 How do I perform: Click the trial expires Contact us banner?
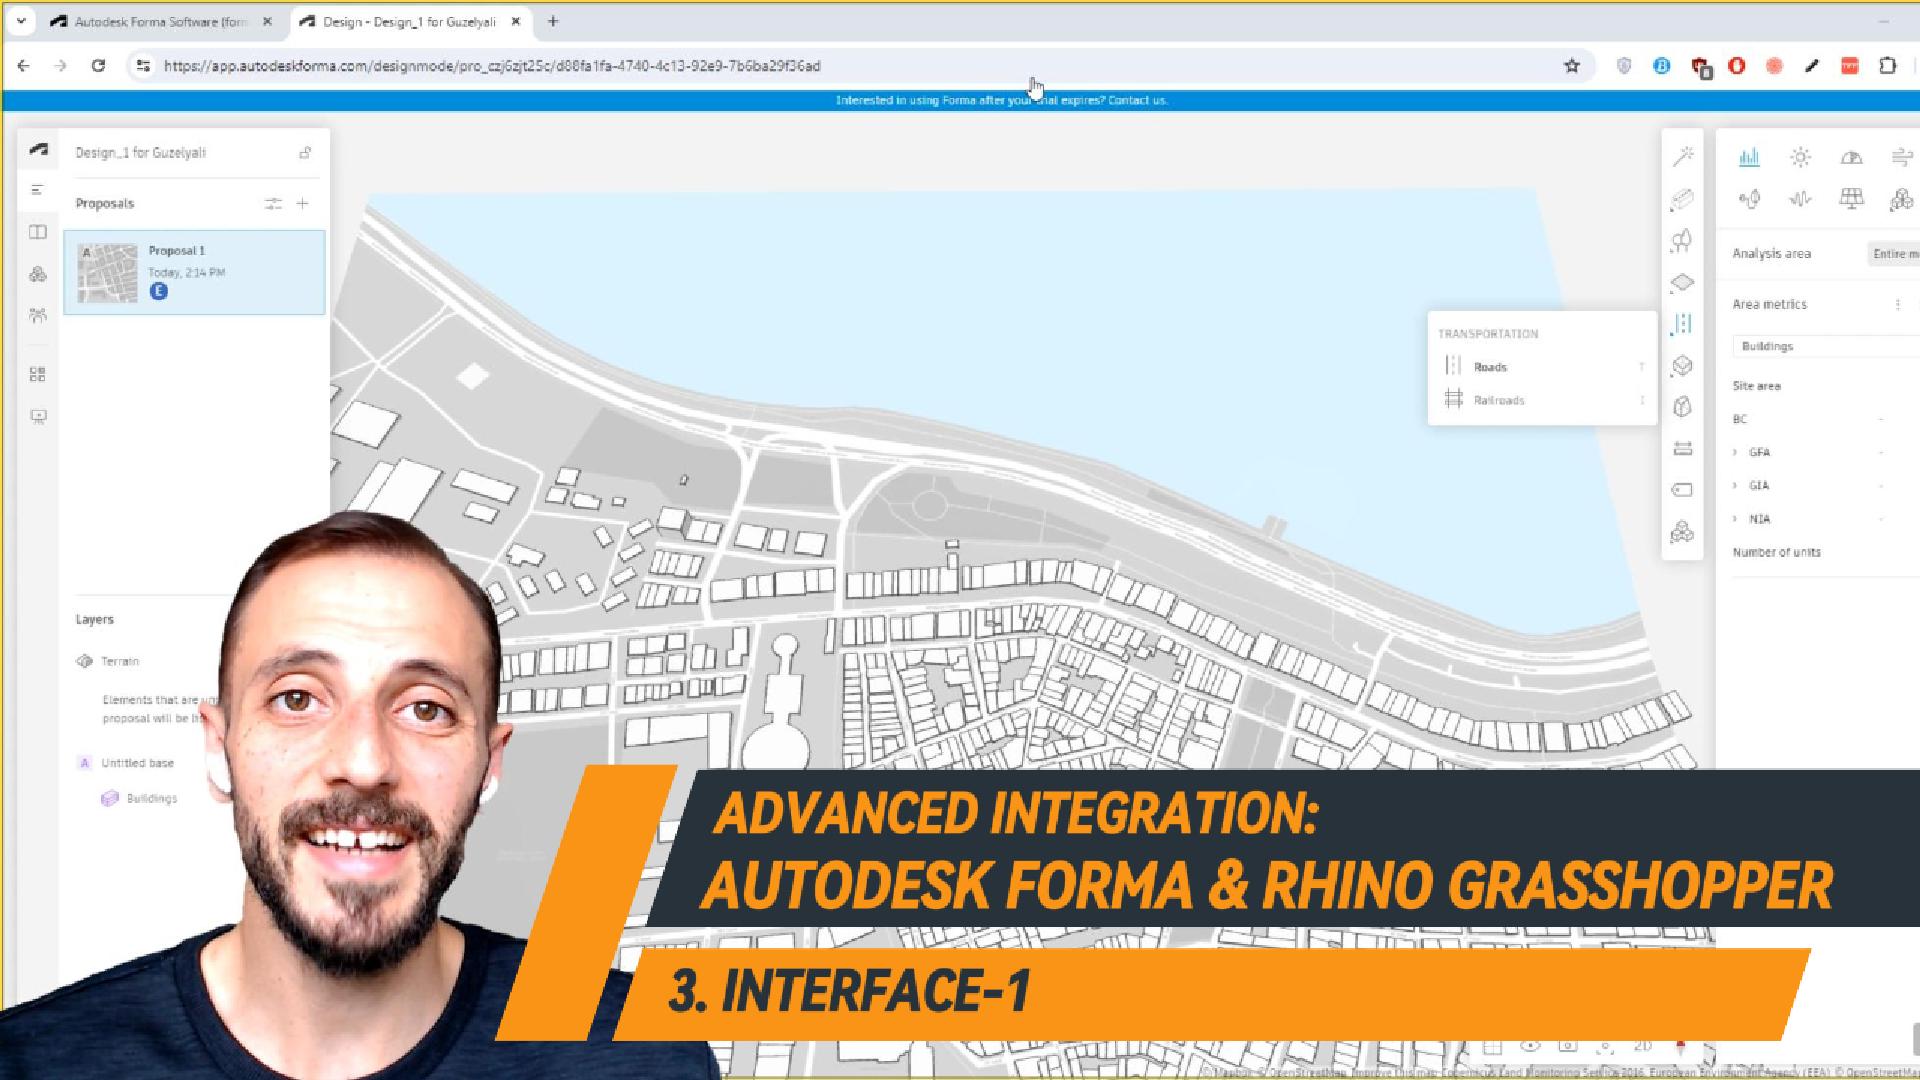(1001, 100)
